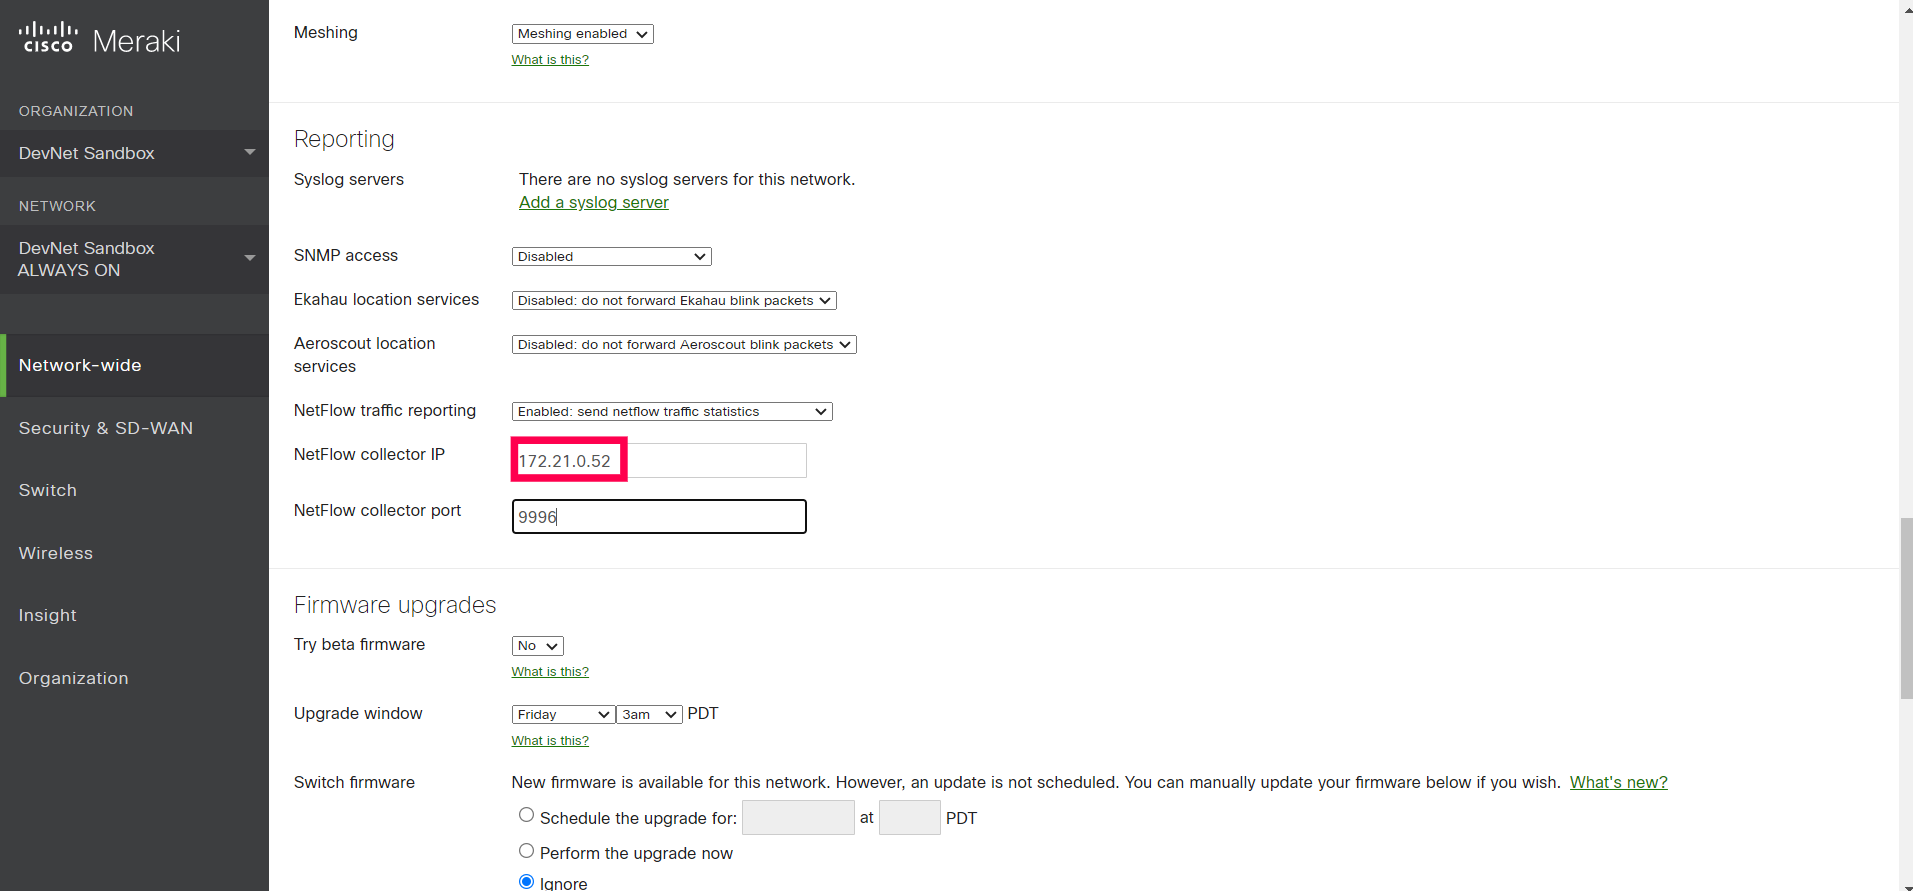Open Security & SD-WAN menu

[x=105, y=428]
